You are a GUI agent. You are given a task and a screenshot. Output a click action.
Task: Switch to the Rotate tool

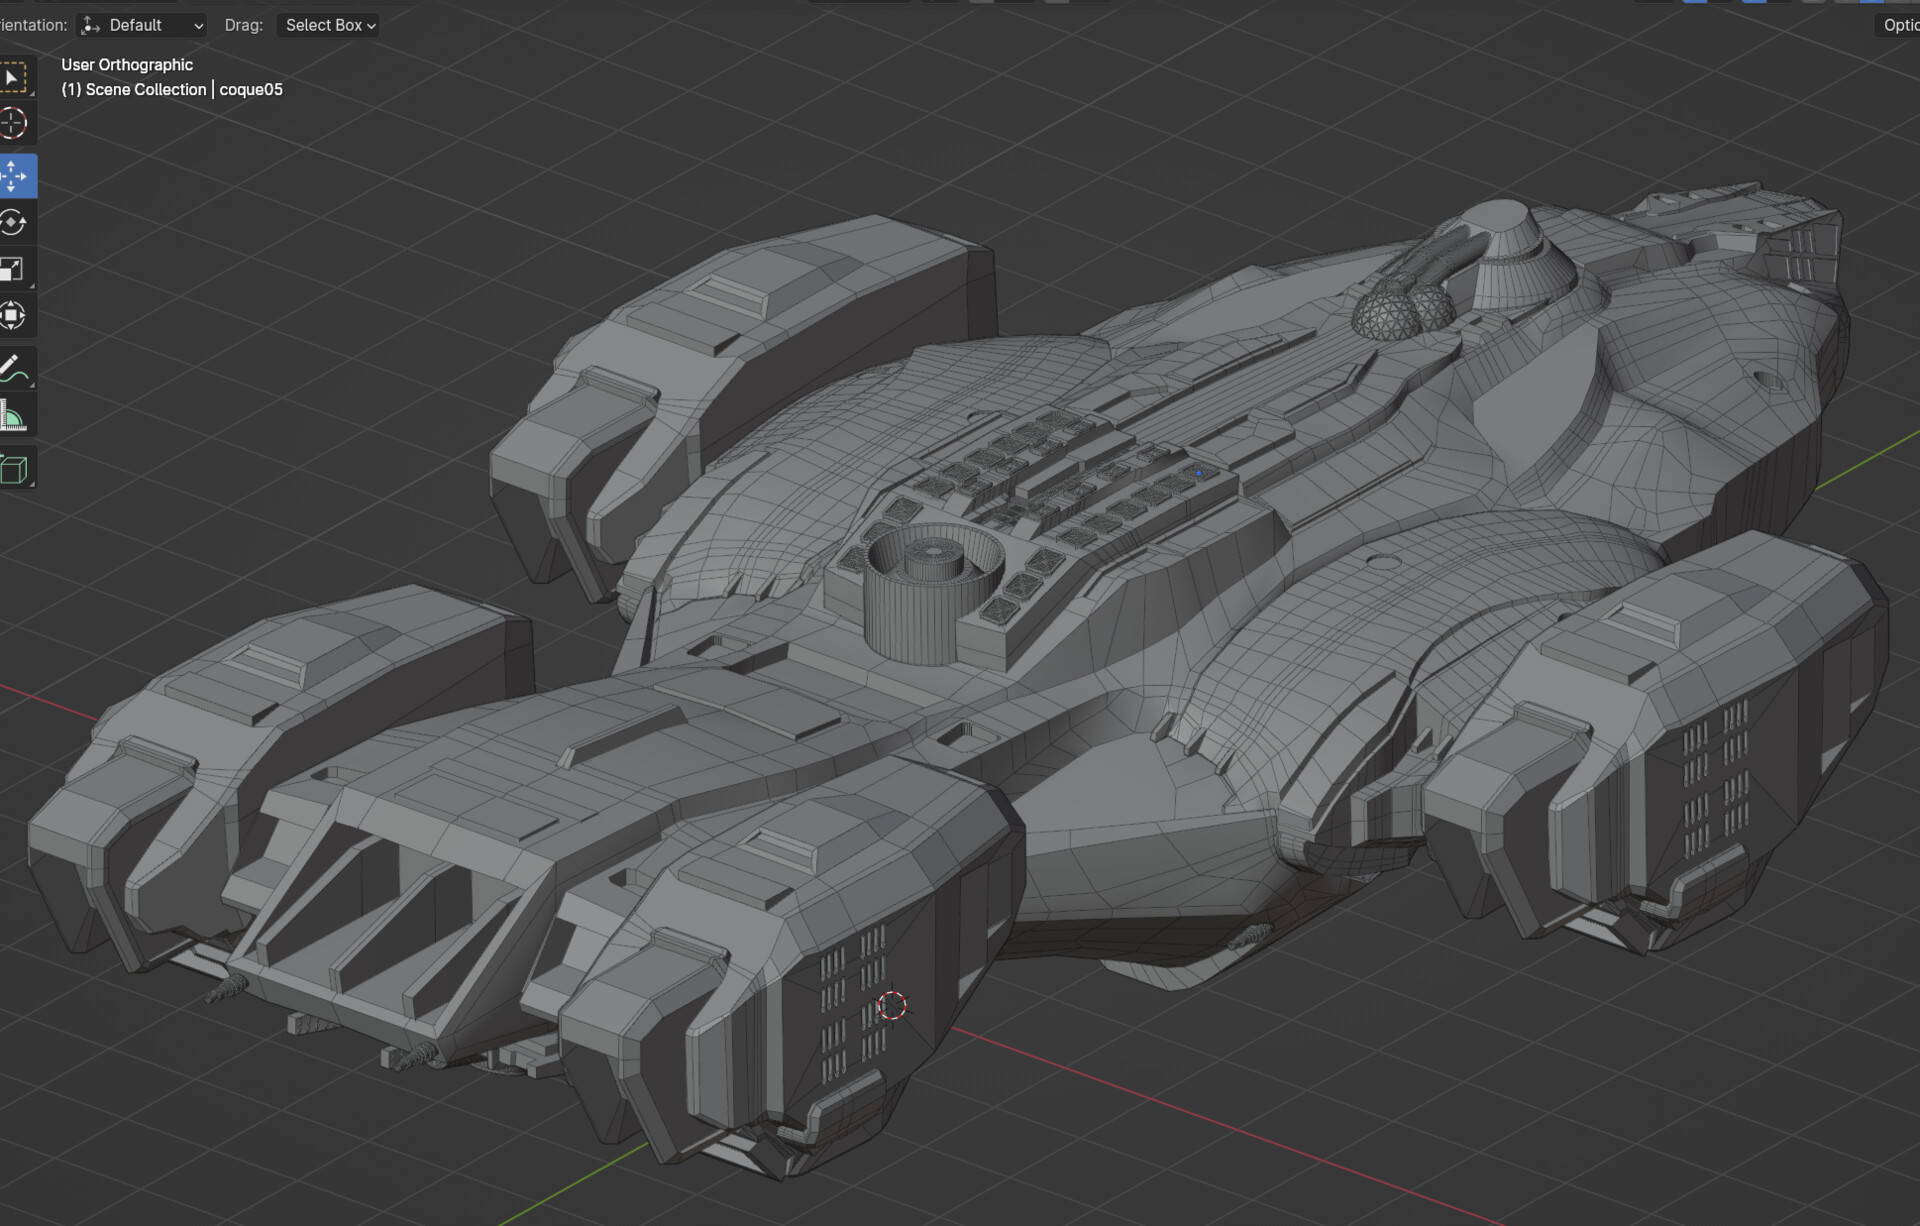tap(14, 222)
